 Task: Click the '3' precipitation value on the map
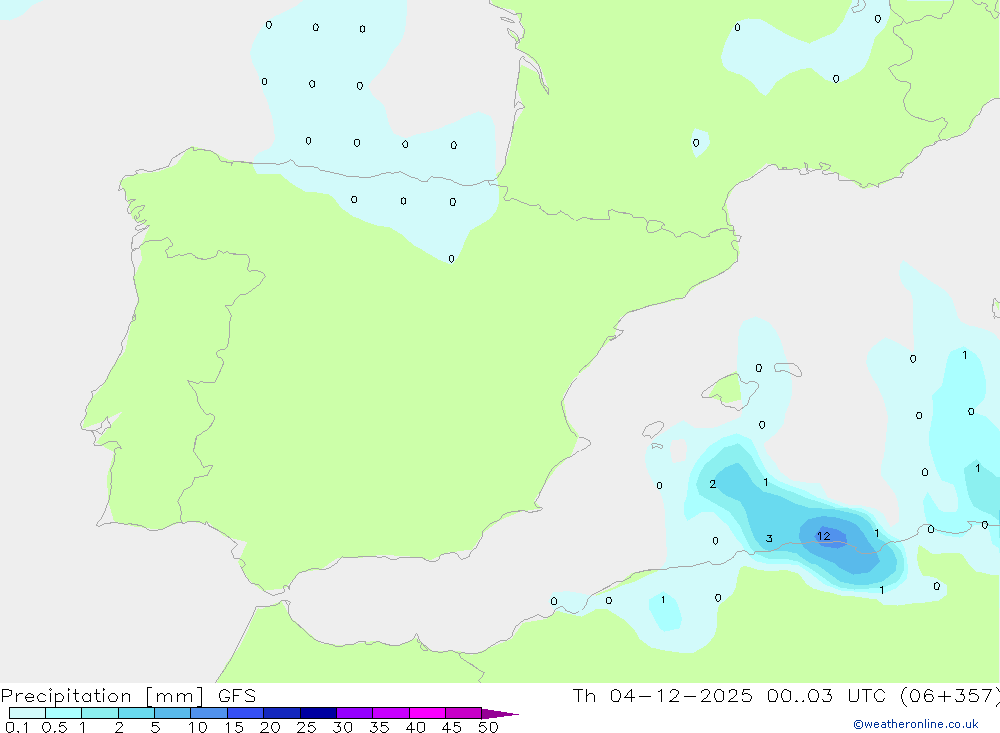(769, 538)
